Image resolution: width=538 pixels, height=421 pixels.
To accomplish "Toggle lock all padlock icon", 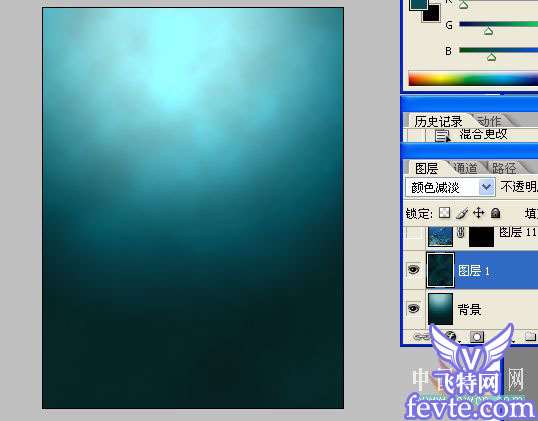I will coord(495,213).
